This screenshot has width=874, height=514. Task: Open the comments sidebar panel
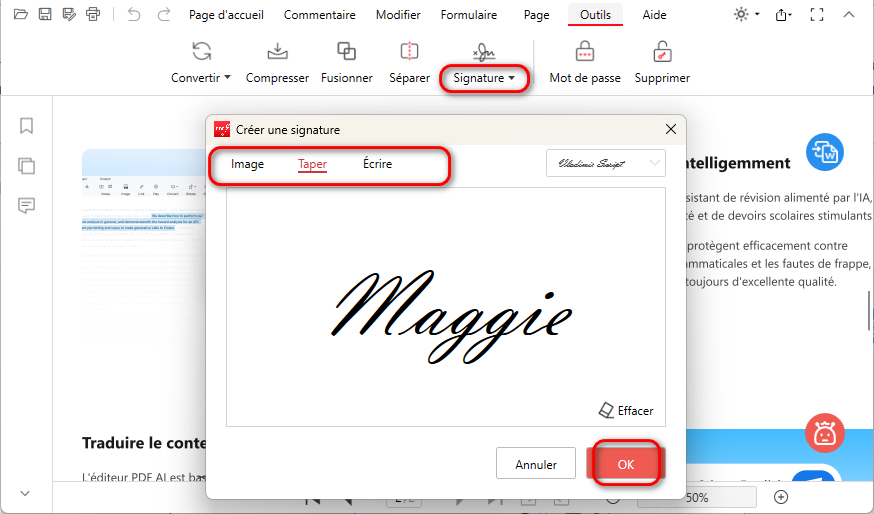26,206
